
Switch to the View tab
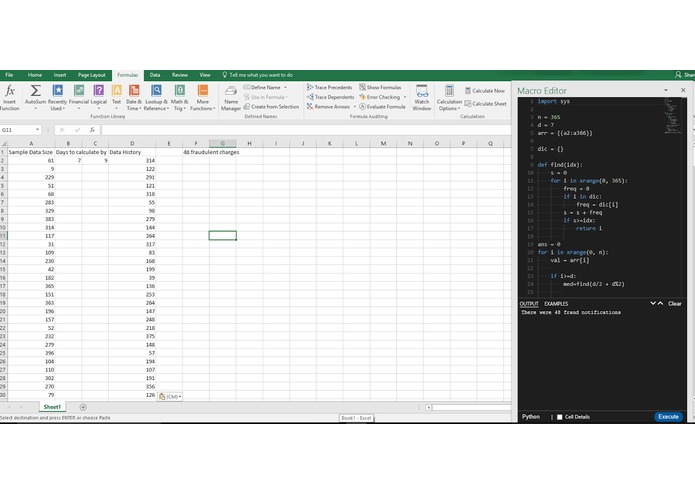coord(205,75)
